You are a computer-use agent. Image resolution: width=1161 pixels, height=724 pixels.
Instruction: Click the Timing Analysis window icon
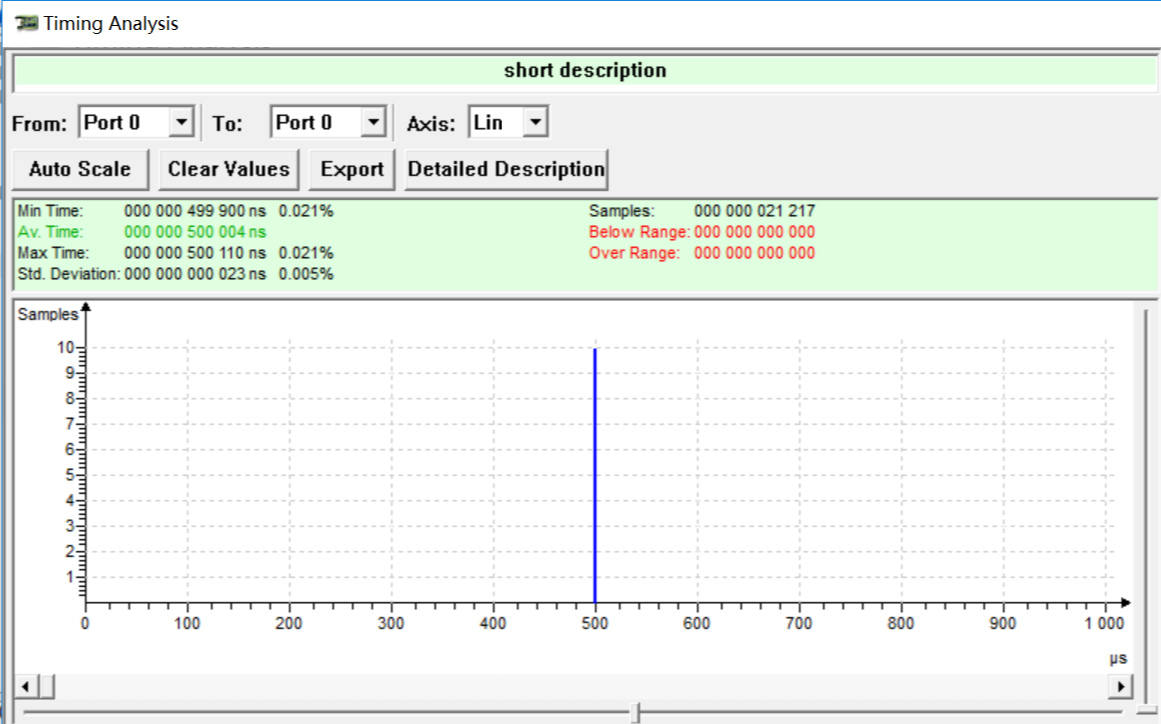click(x=26, y=24)
